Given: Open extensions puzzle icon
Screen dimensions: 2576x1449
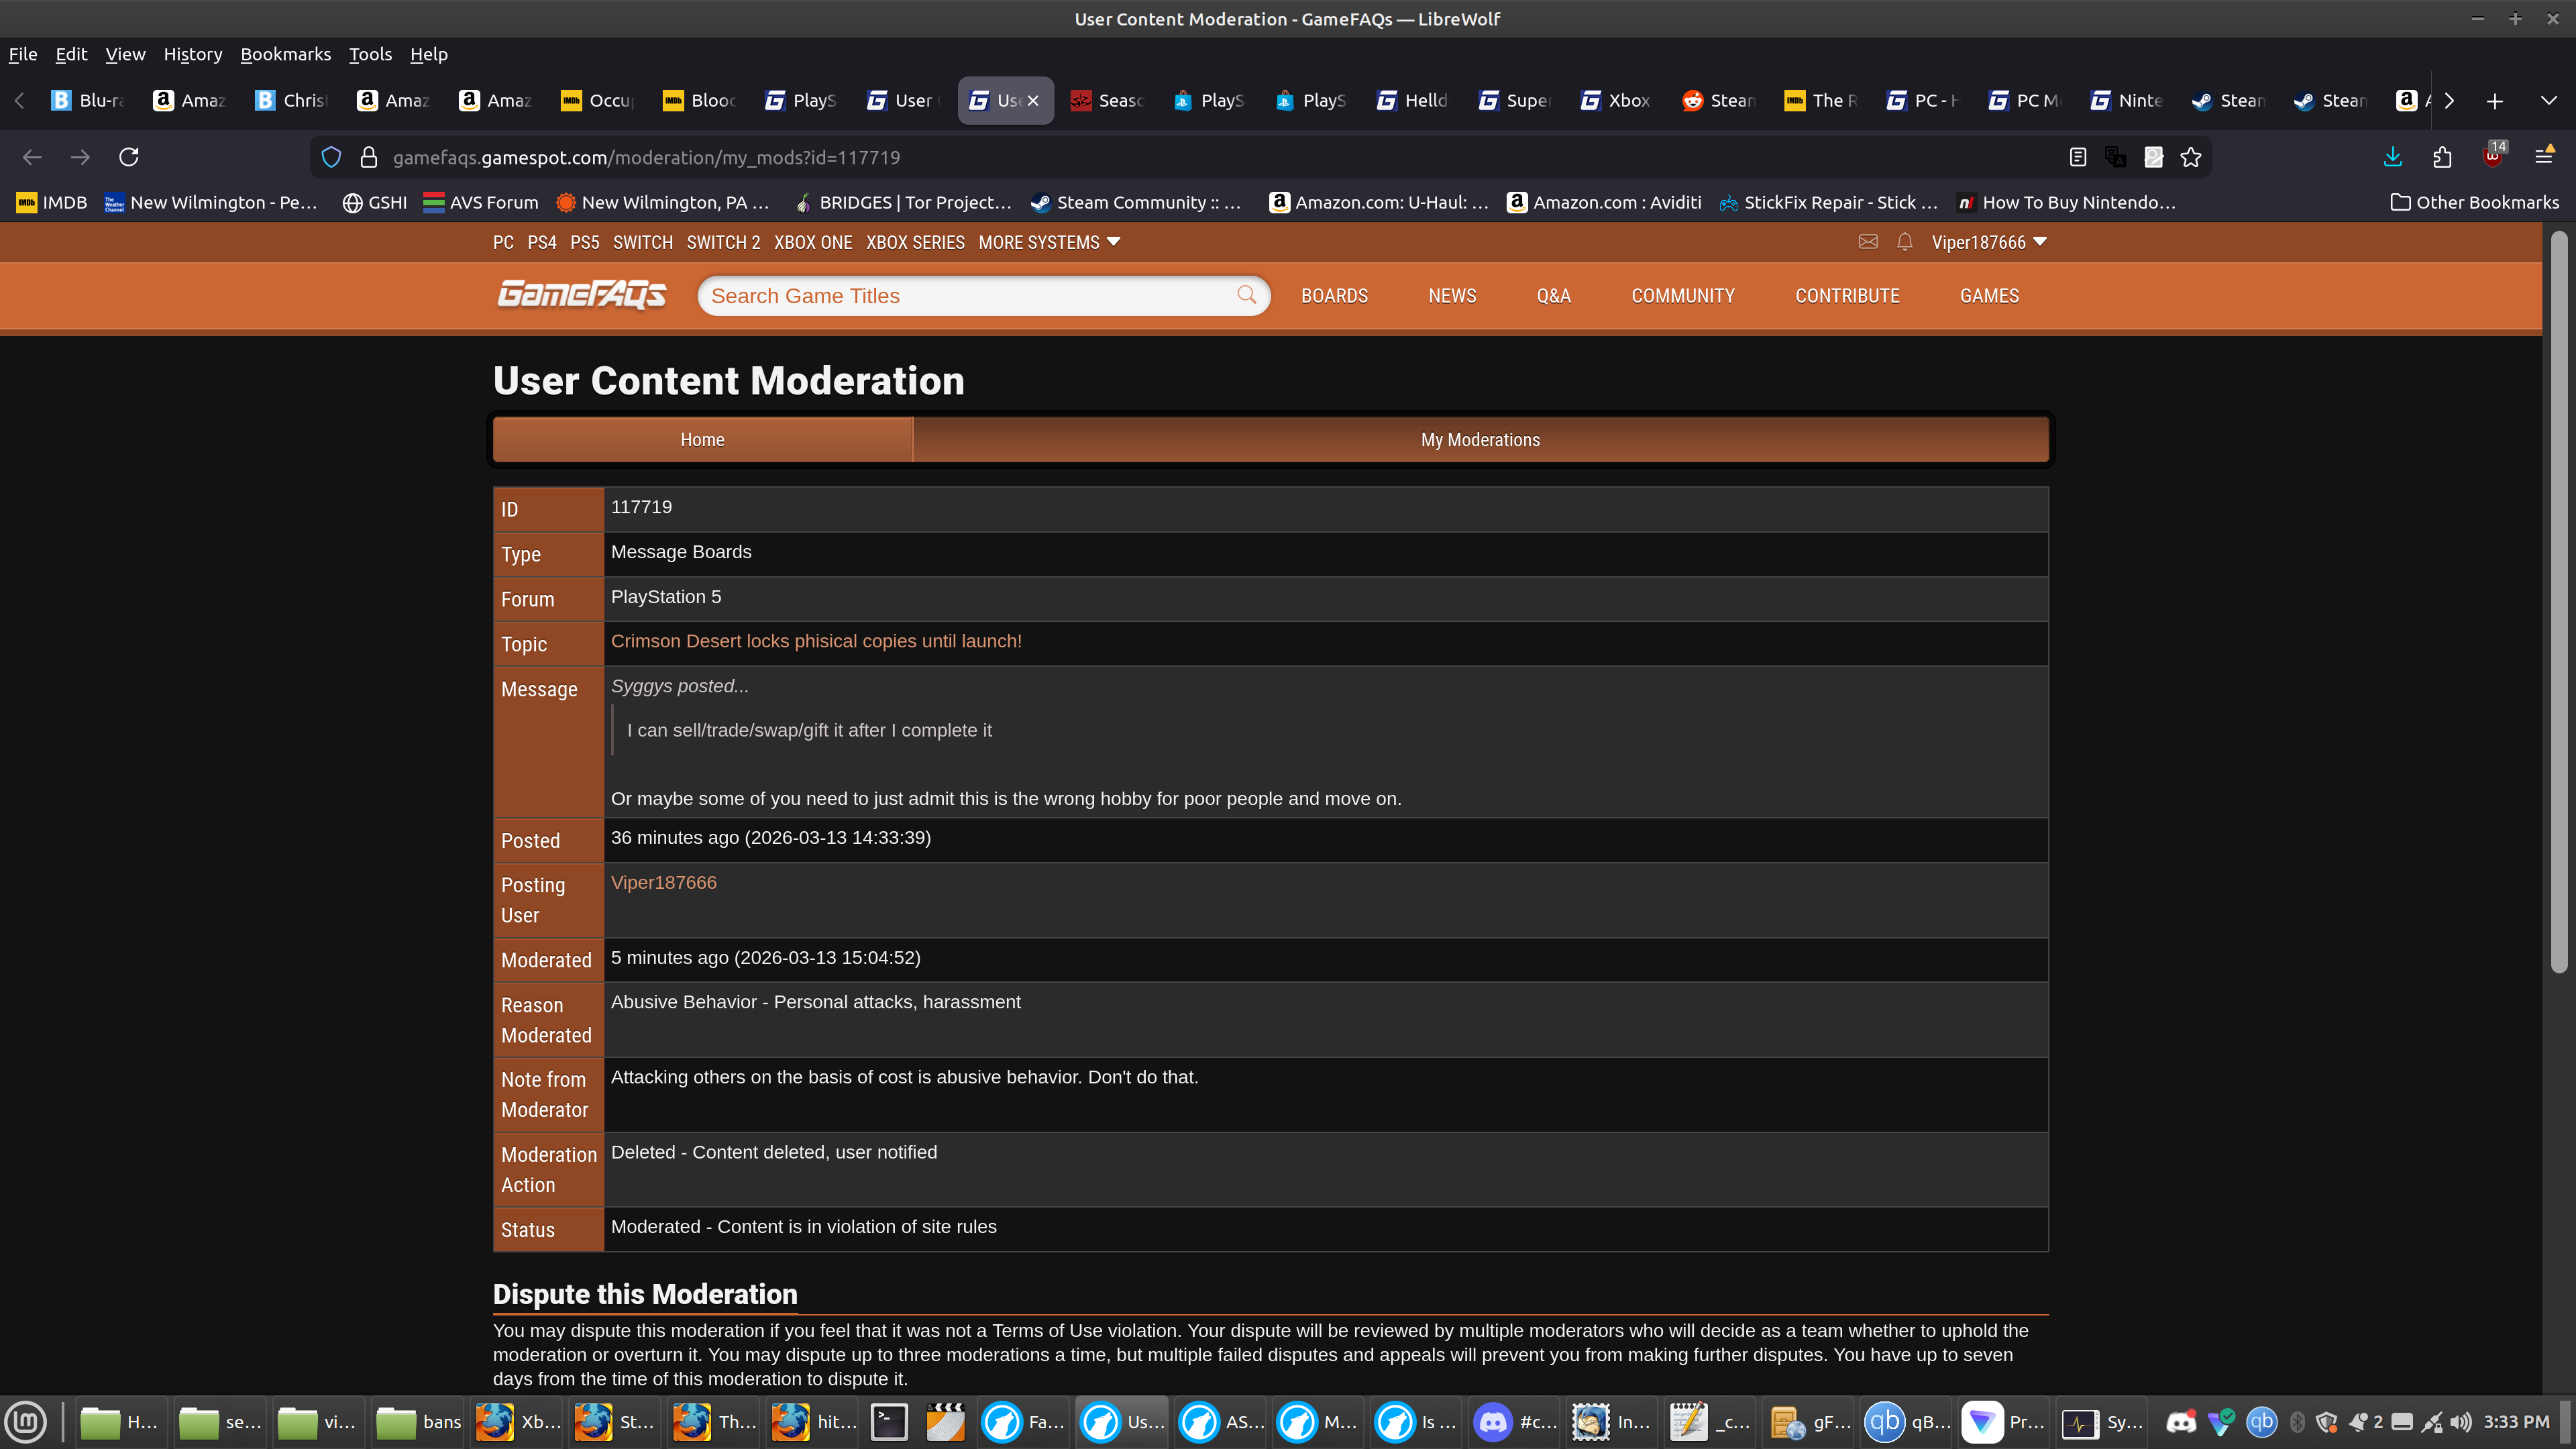Looking at the screenshot, I should (x=2442, y=157).
